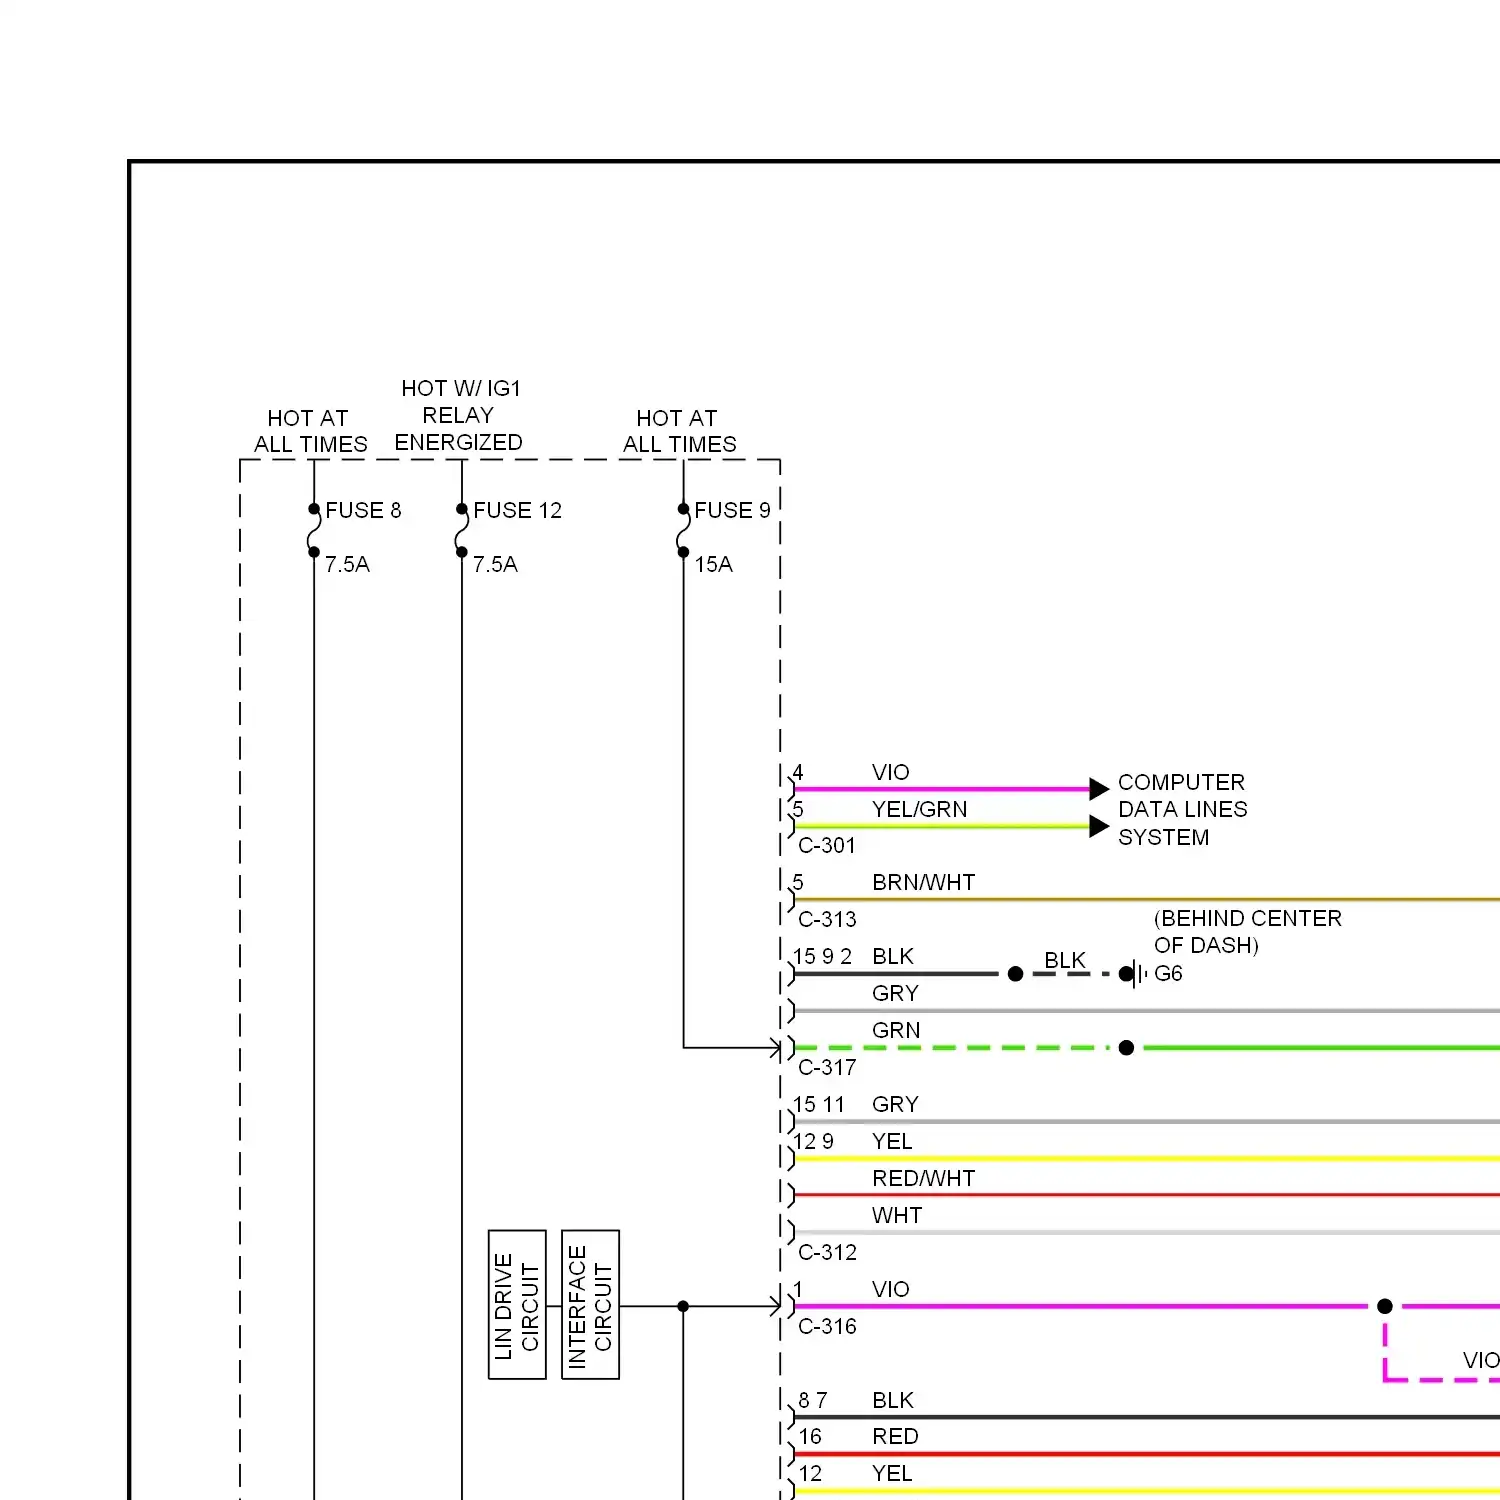
Task: Click the GRY label beside pins 15 11
Action: [x=895, y=1104]
